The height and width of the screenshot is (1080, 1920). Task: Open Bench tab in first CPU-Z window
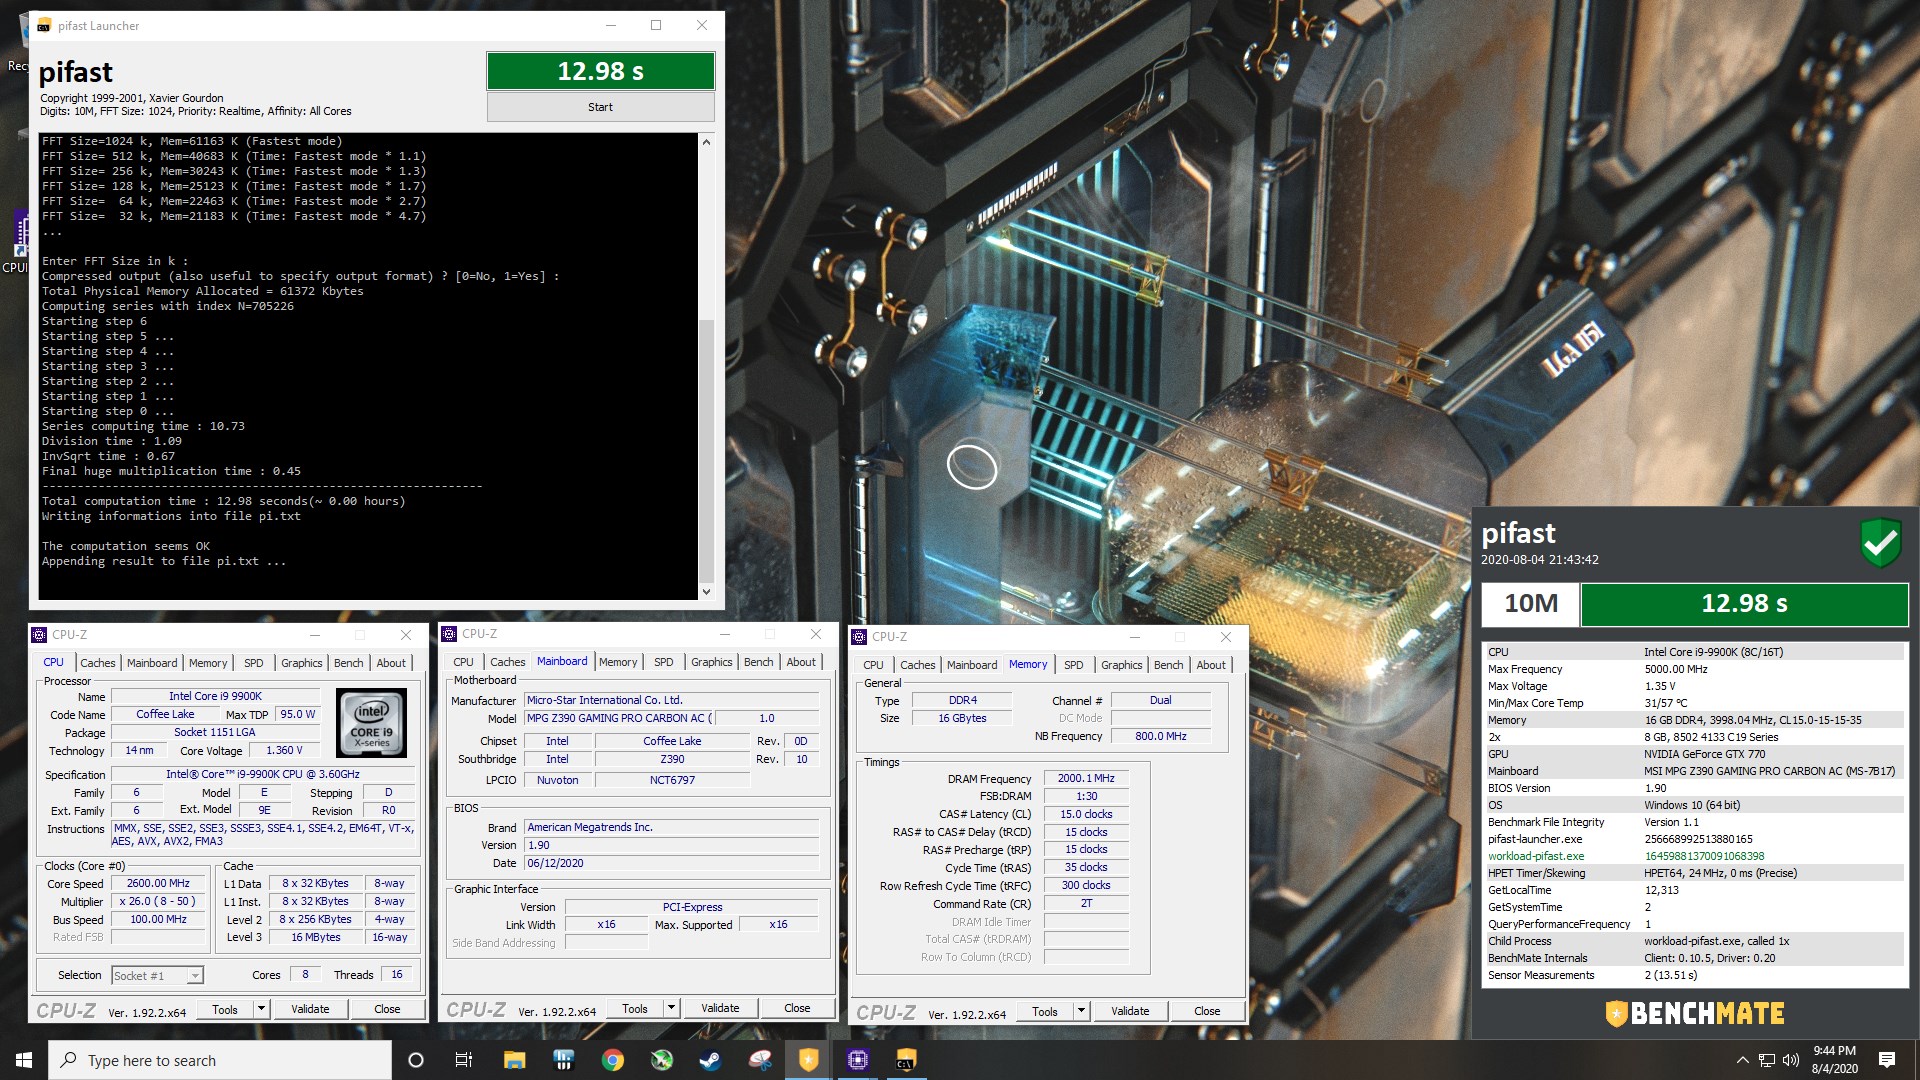pos(348,663)
